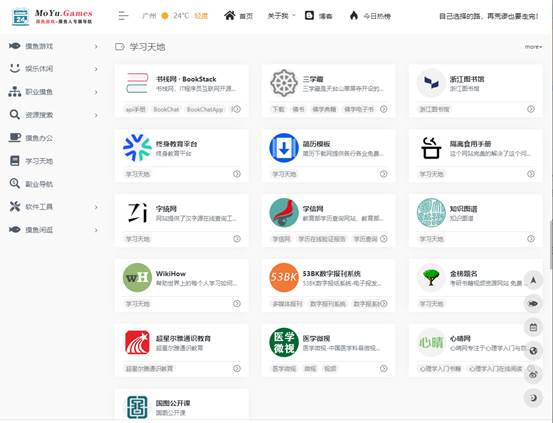Open the 隔离食用手册 cooking pot logo
This screenshot has width=553, height=423.
[431, 148]
